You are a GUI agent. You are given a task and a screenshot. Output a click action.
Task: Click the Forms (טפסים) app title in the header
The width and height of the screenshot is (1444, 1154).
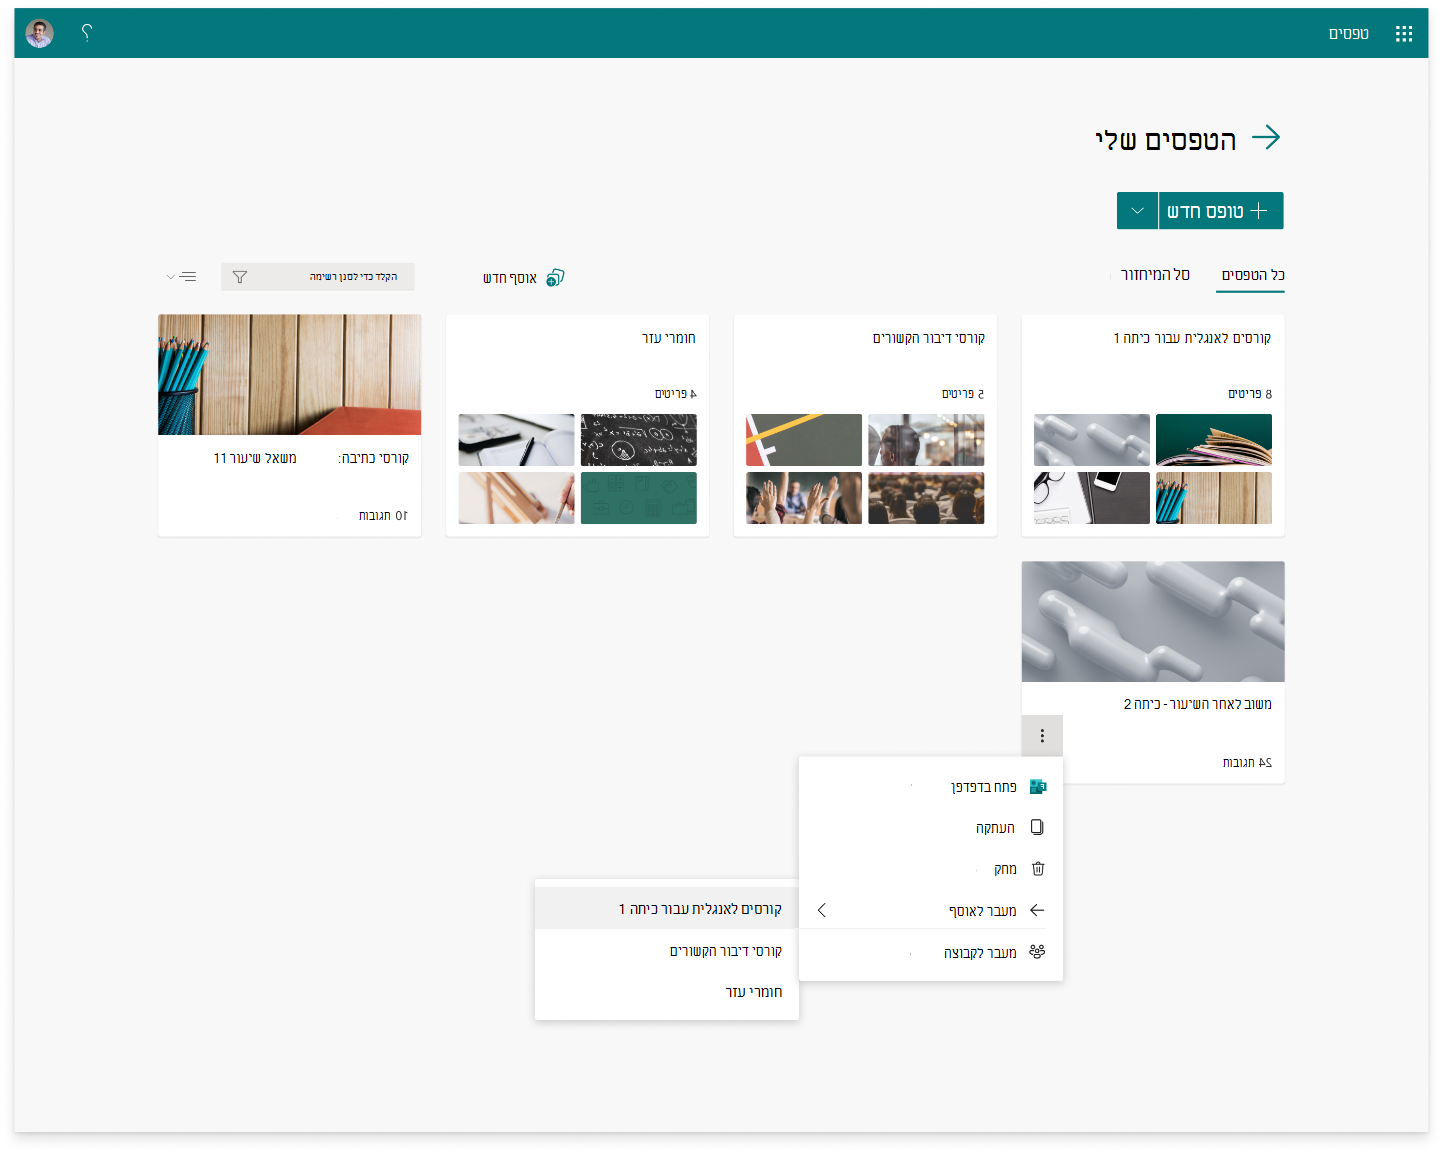point(1348,34)
